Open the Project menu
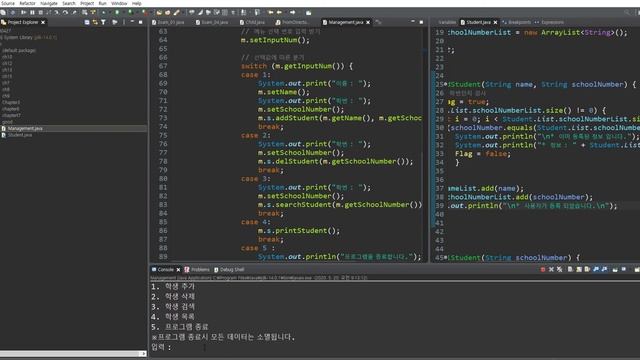640x360 pixels. pos(87,3)
